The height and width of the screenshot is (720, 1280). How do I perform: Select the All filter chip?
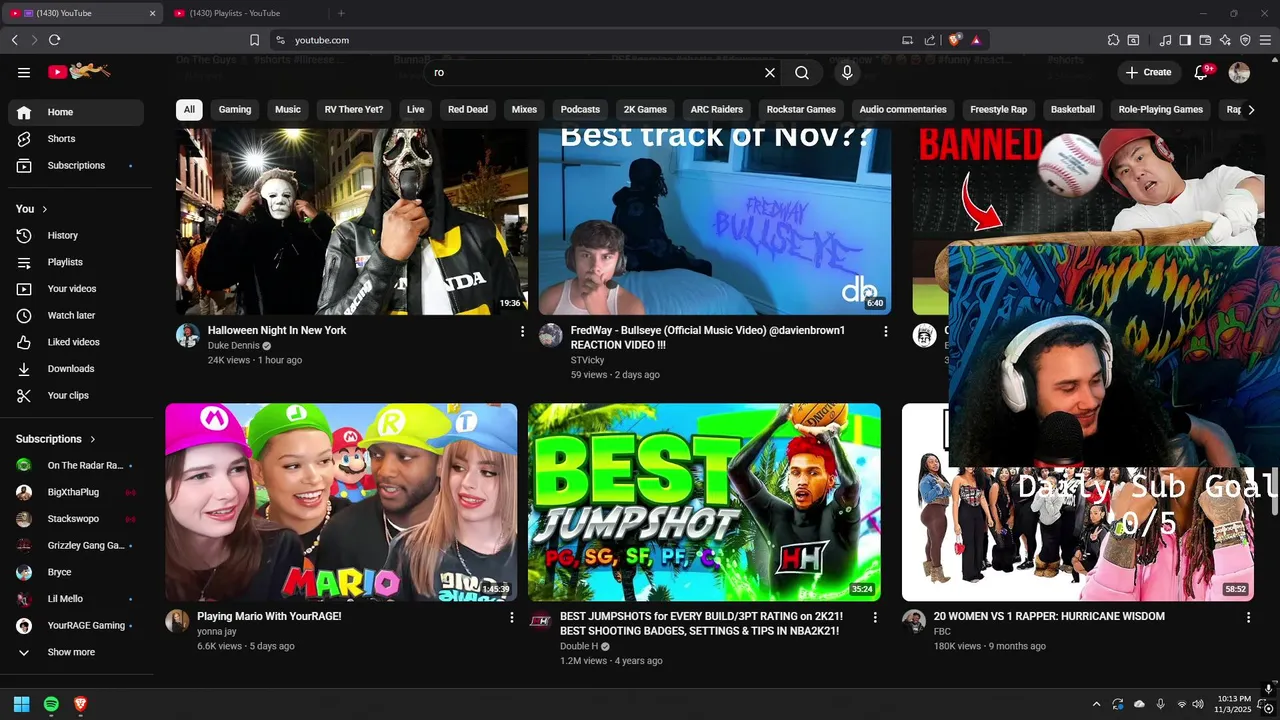click(189, 109)
